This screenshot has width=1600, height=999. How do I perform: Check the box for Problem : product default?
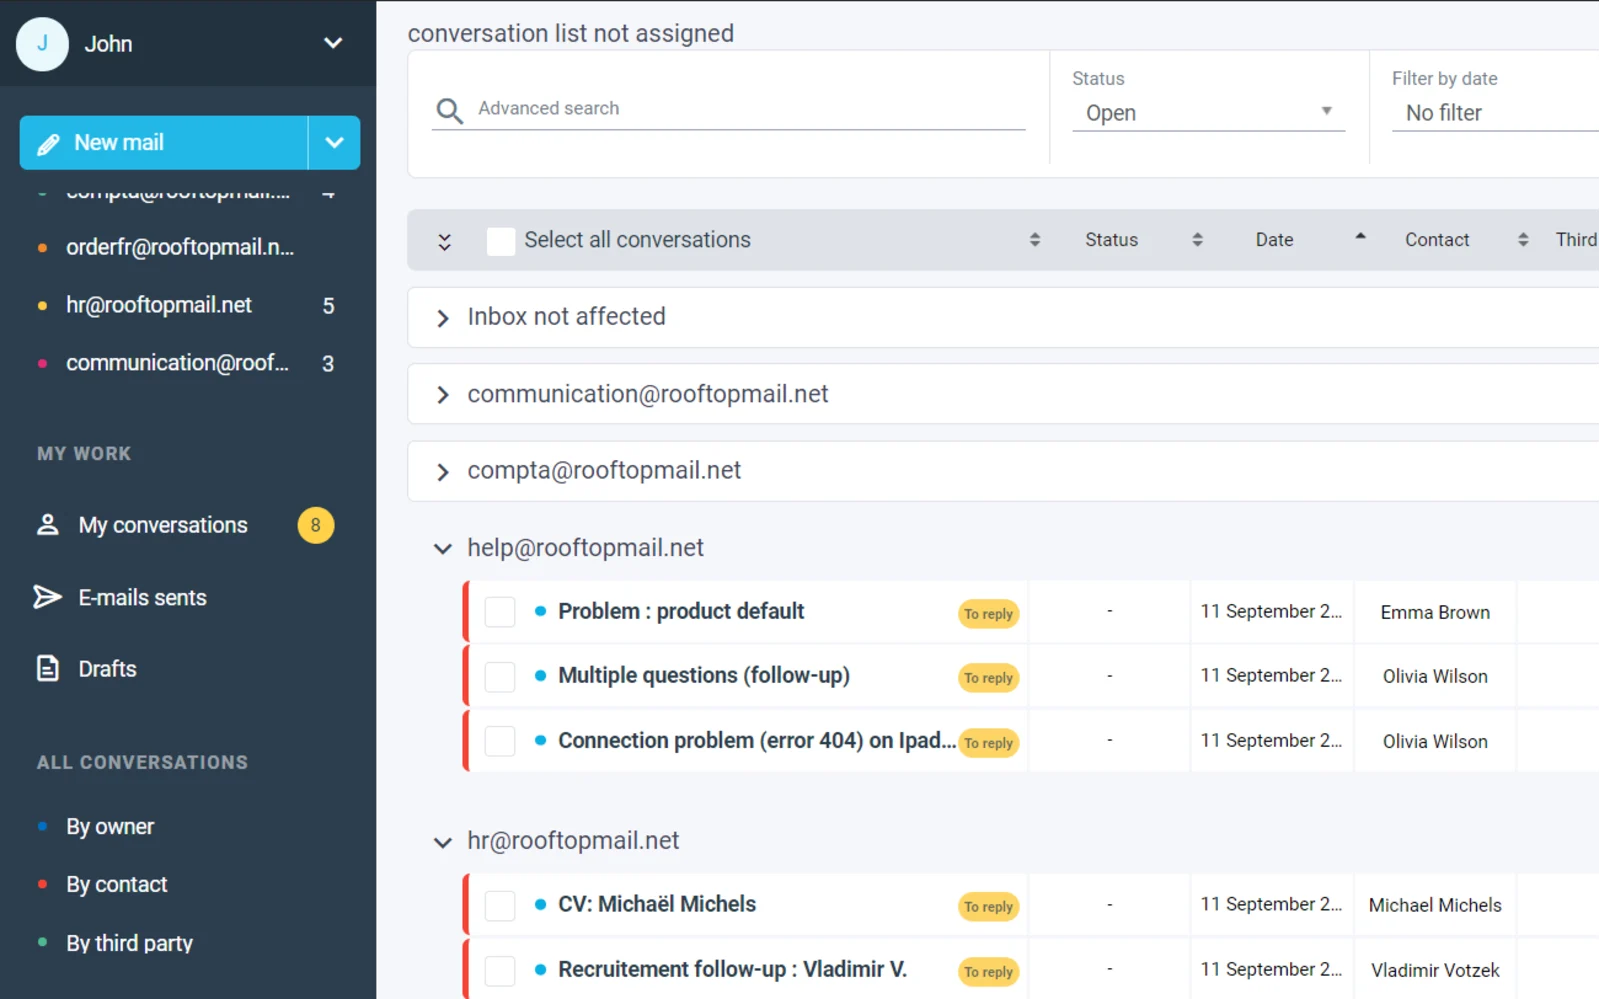(499, 611)
